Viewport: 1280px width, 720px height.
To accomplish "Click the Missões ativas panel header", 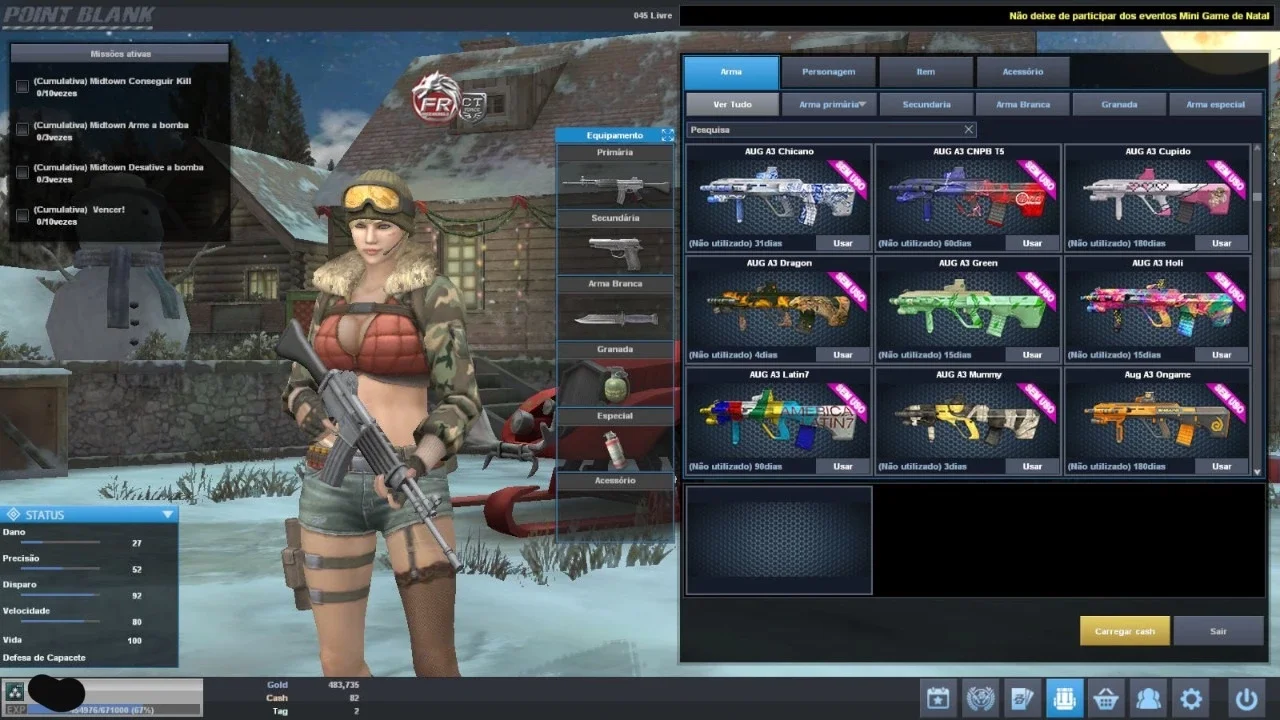I will pyautogui.click(x=120, y=54).
